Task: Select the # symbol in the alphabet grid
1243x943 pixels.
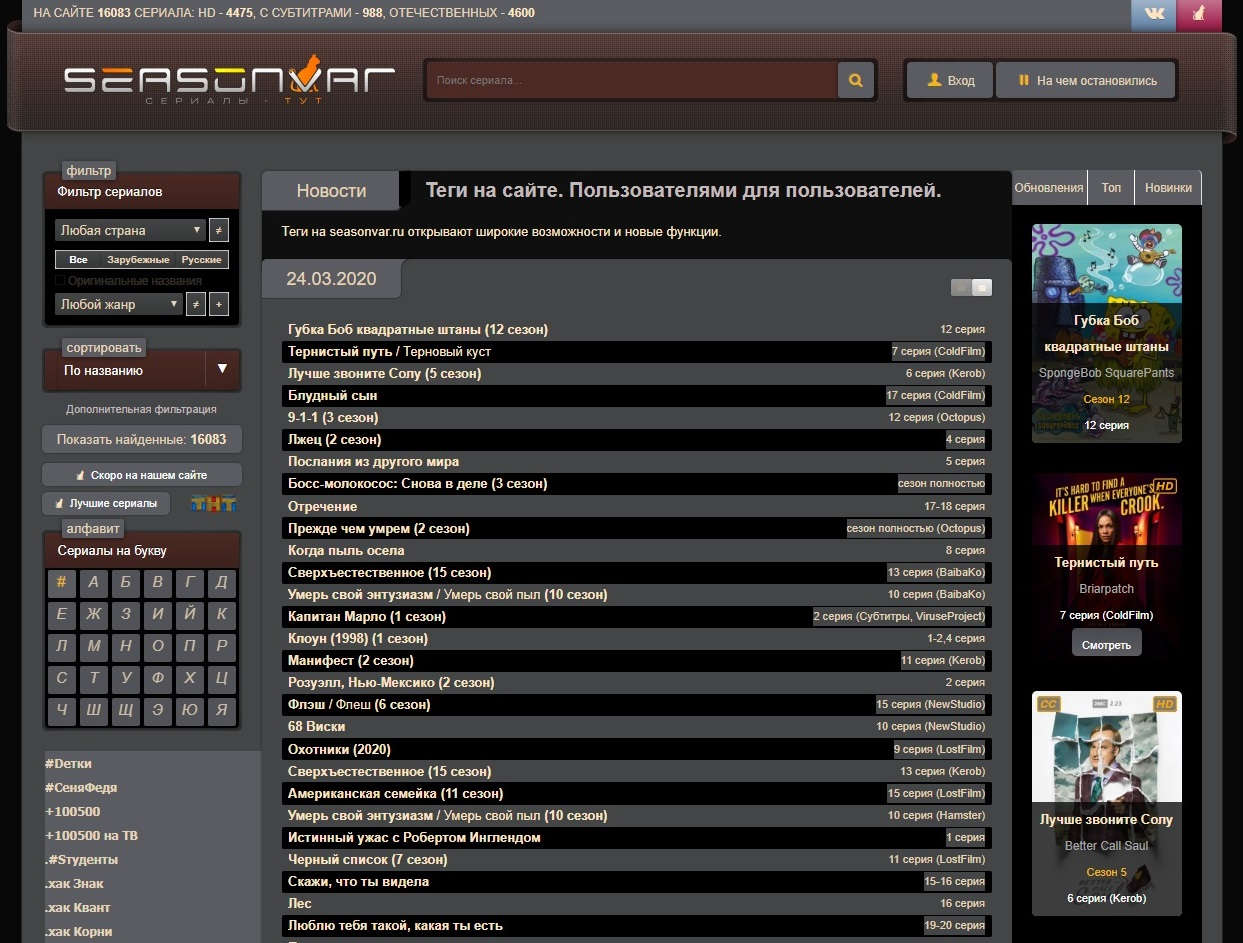Action: [61, 583]
